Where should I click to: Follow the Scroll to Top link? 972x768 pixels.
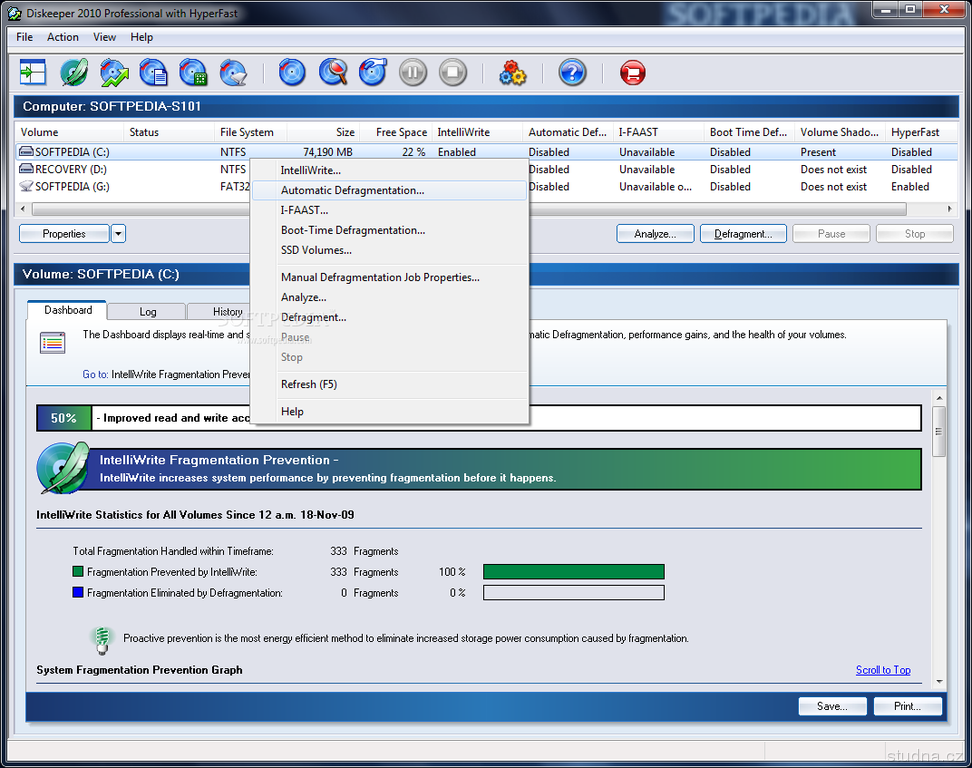point(882,670)
